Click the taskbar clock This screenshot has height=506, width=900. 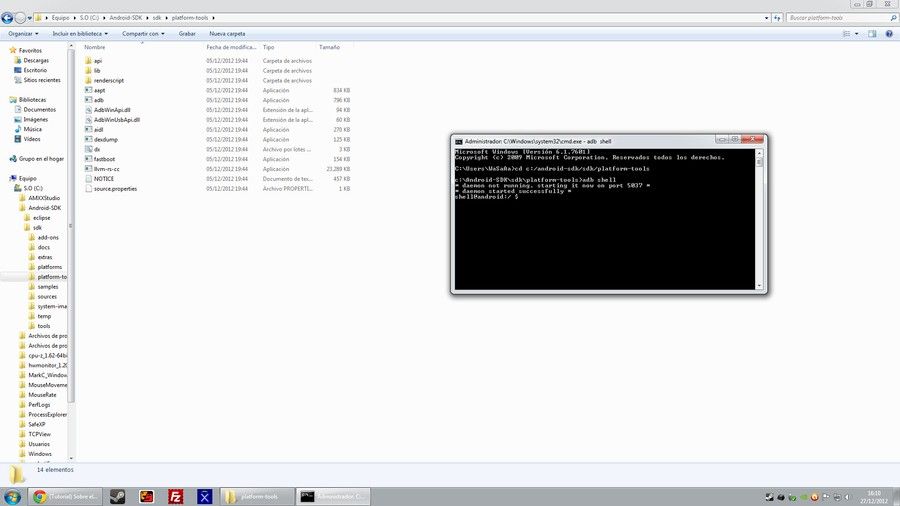pyautogui.click(x=874, y=497)
